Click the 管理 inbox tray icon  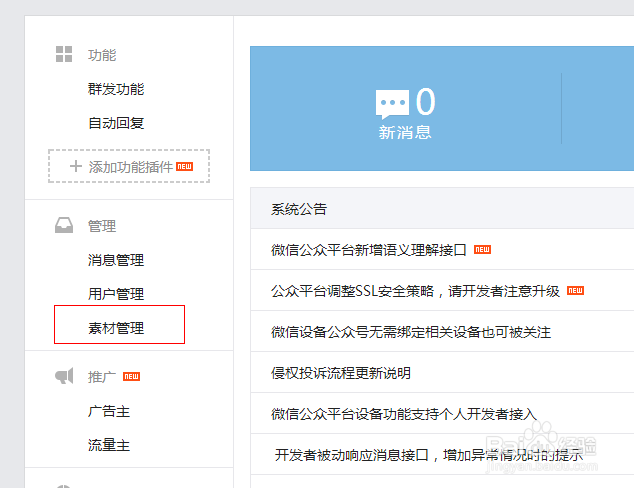point(64,225)
